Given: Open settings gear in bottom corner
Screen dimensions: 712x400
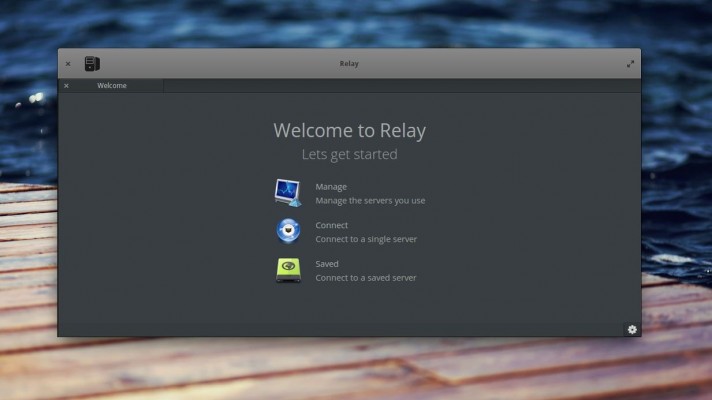Looking at the screenshot, I should coord(632,329).
